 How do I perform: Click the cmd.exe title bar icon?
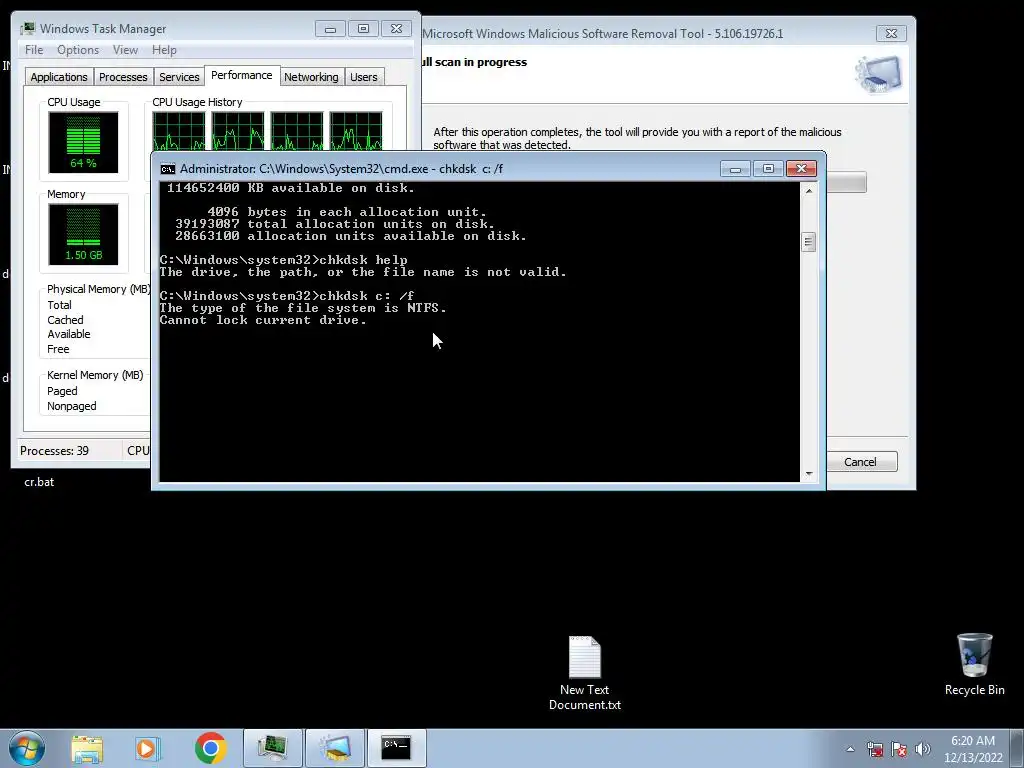pyautogui.click(x=168, y=169)
